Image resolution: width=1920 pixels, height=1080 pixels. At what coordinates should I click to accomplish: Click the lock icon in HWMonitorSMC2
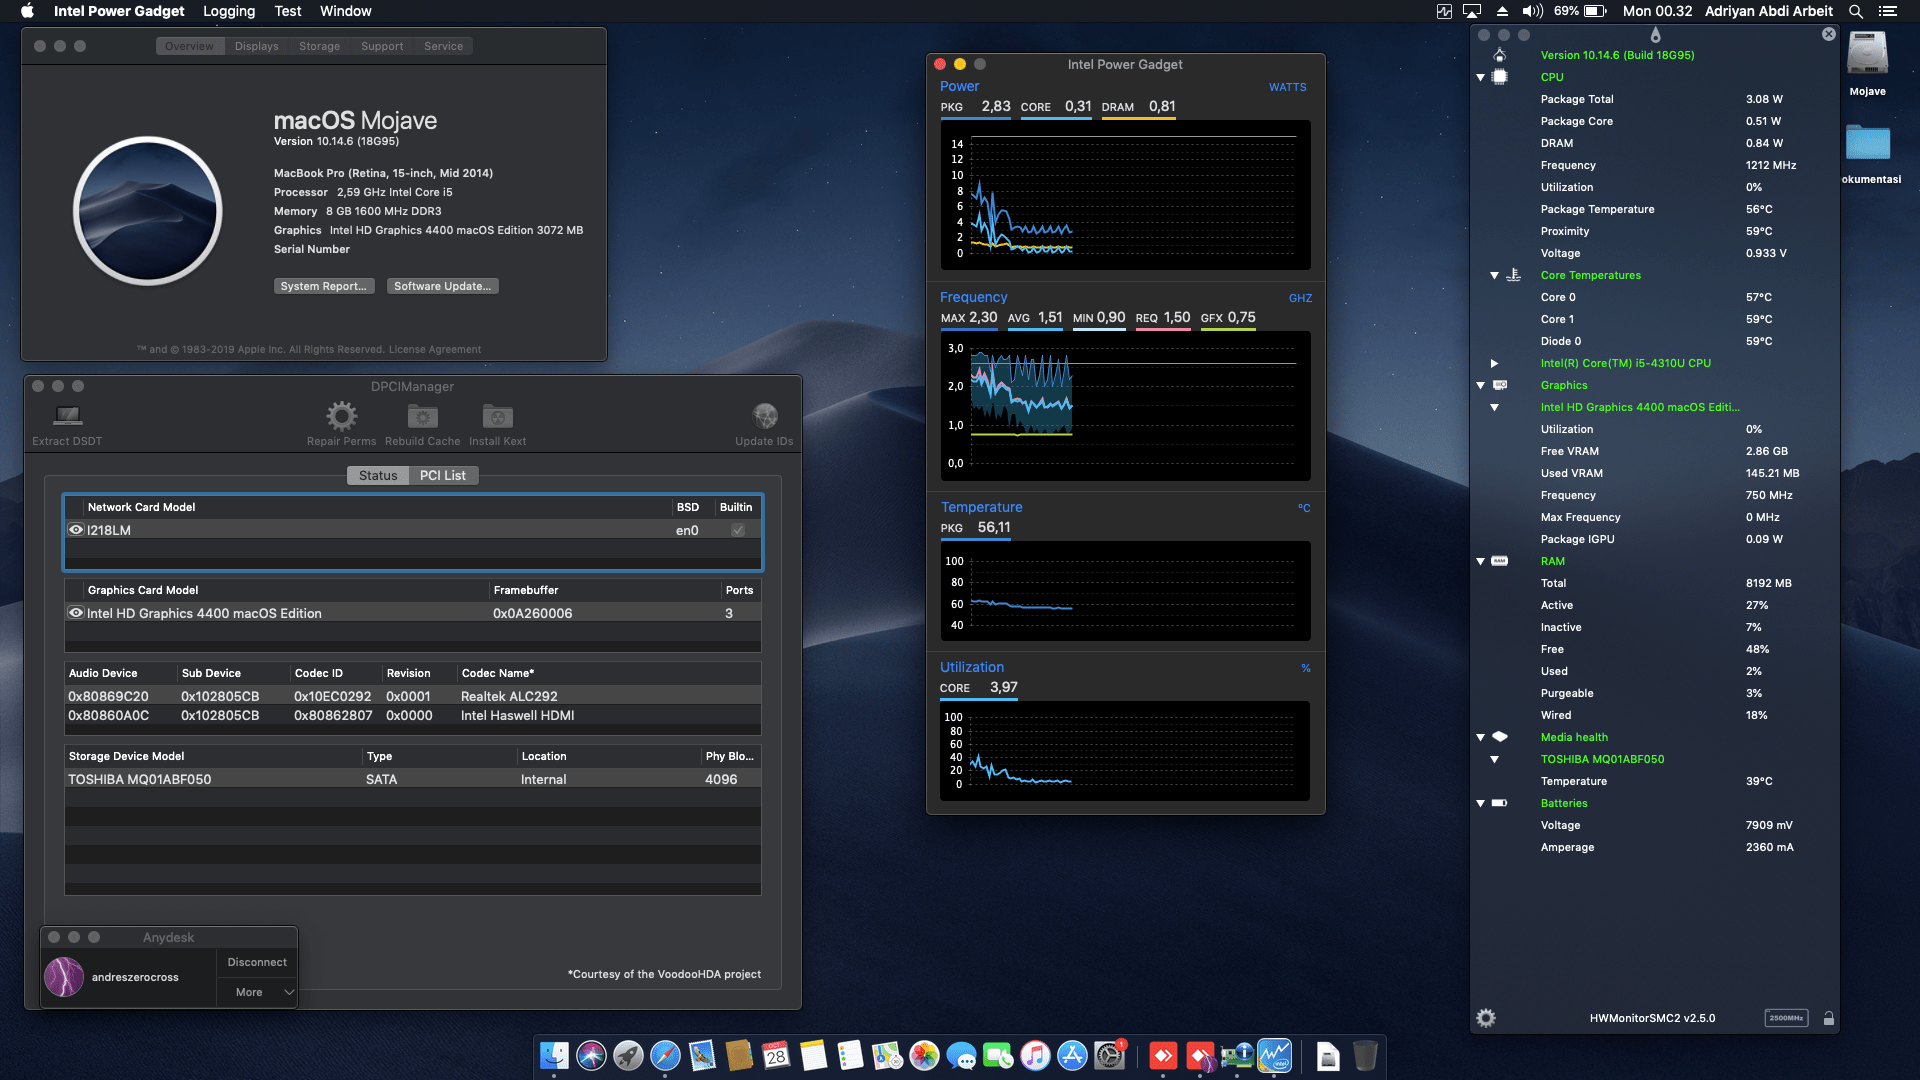(1830, 1017)
